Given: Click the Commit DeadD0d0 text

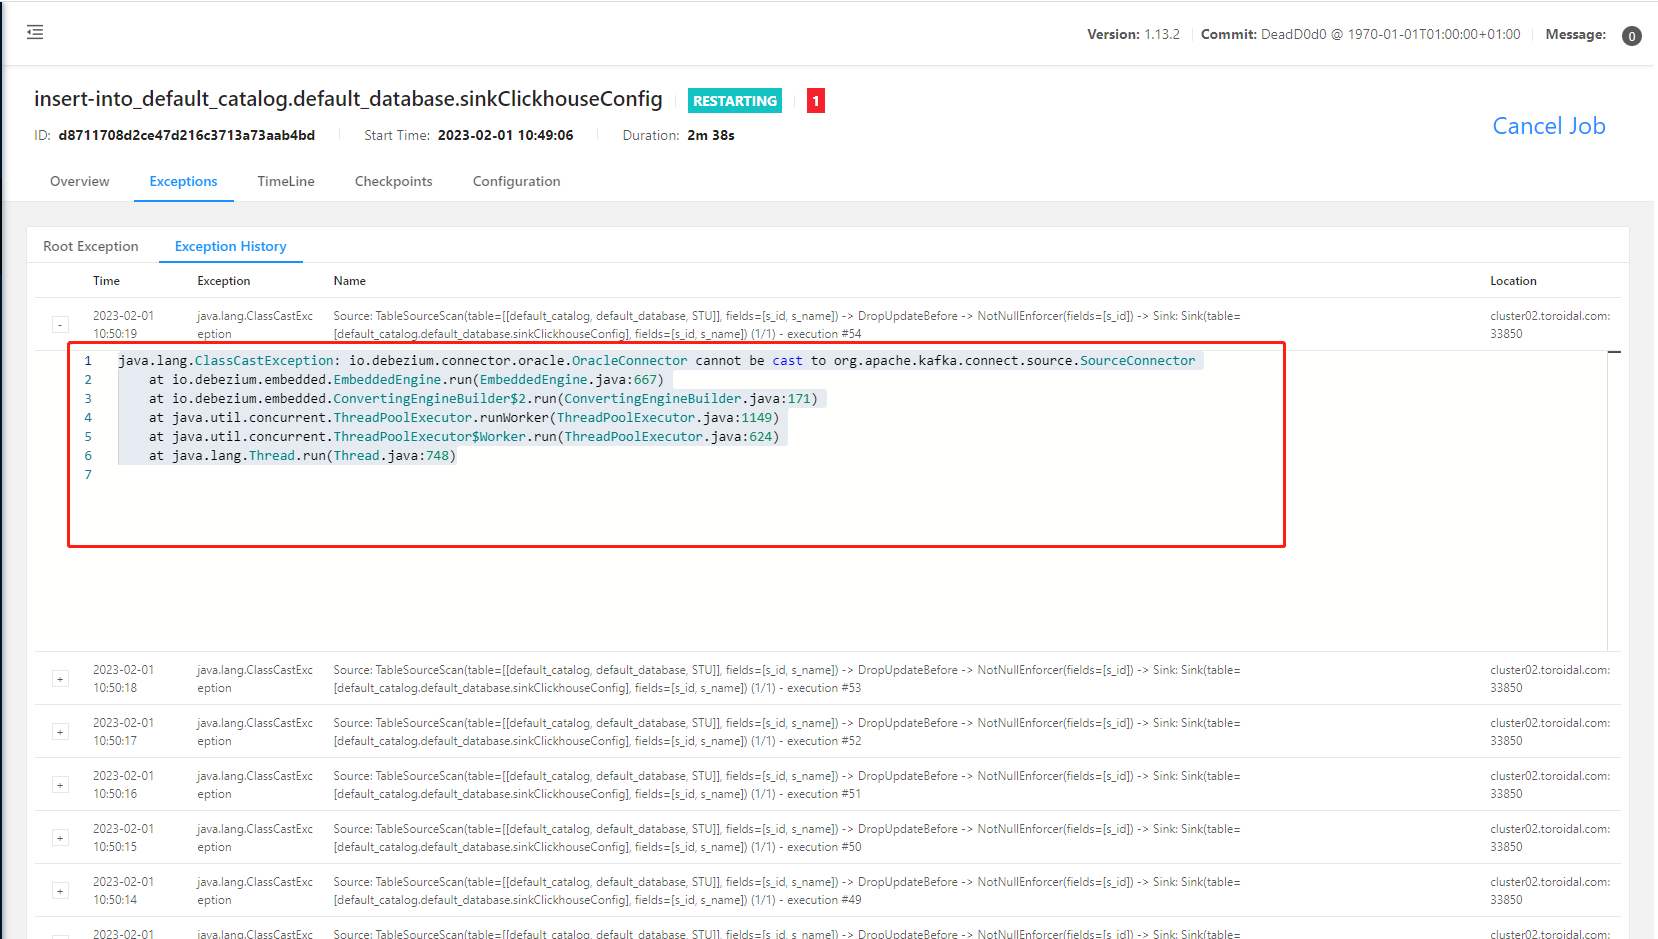Looking at the screenshot, I should pyautogui.click(x=1360, y=34).
